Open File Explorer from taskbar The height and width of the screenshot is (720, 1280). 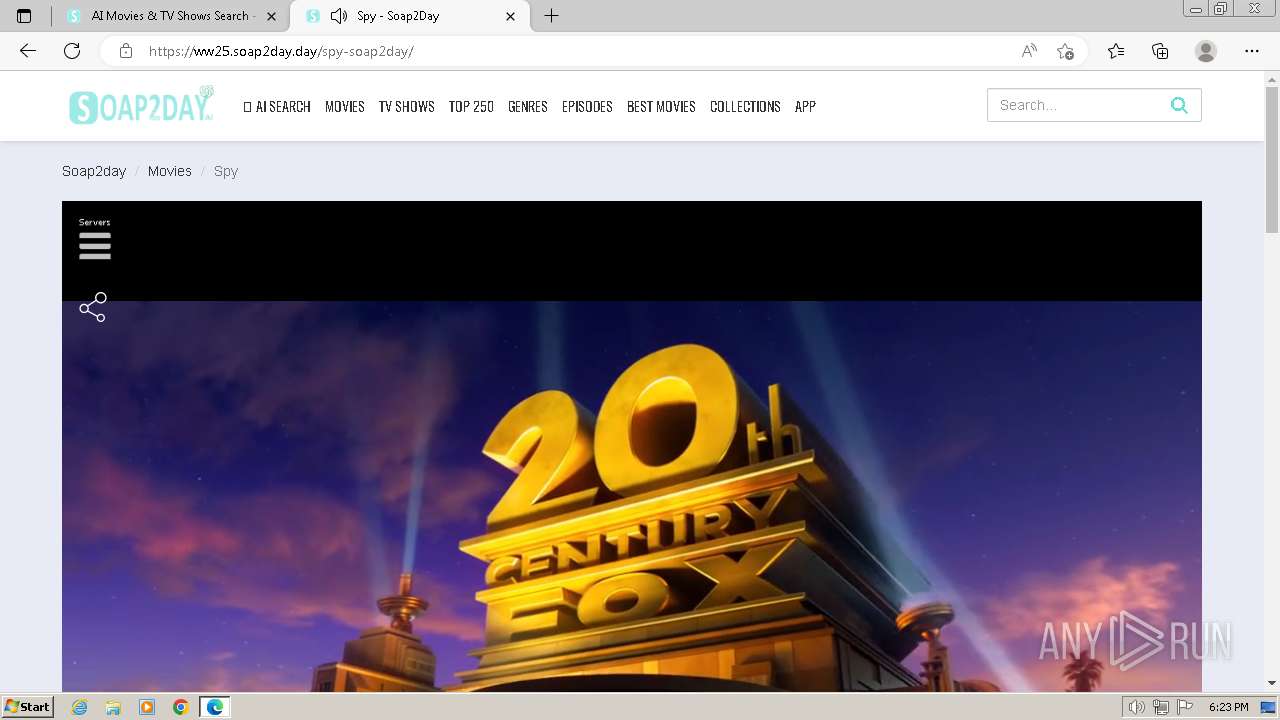coord(113,707)
